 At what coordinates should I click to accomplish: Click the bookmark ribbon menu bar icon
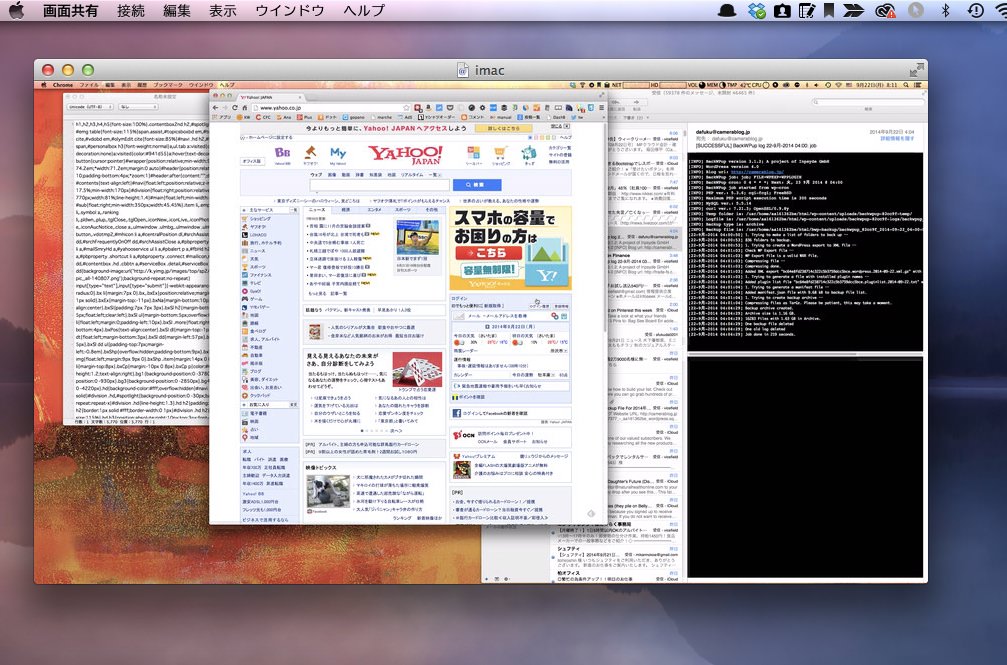(x=829, y=10)
